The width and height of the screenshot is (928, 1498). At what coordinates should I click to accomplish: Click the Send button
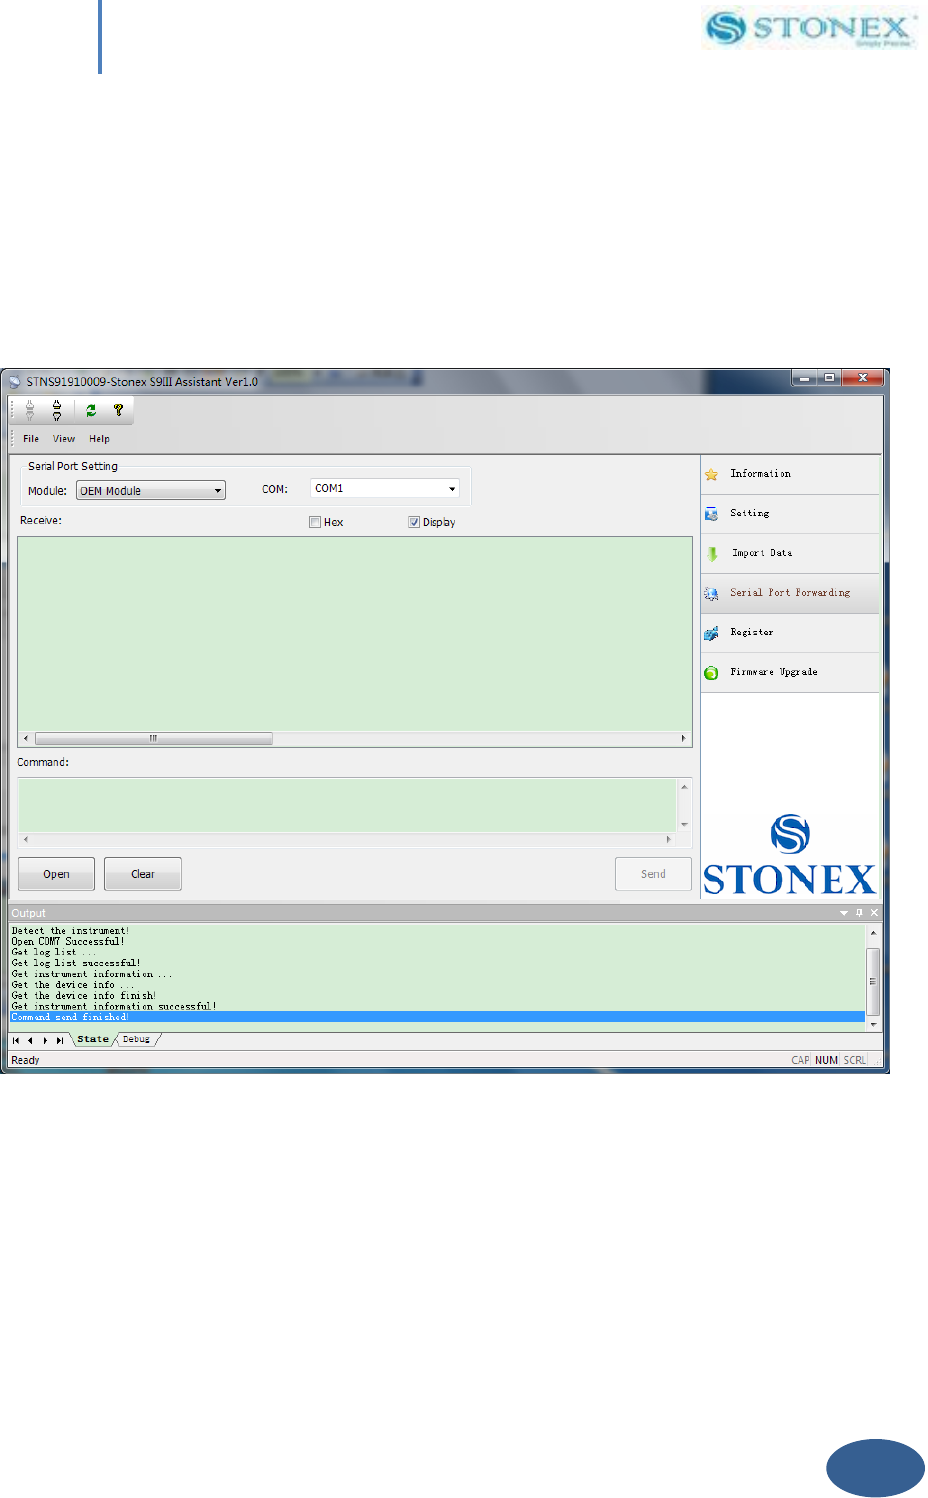(653, 874)
